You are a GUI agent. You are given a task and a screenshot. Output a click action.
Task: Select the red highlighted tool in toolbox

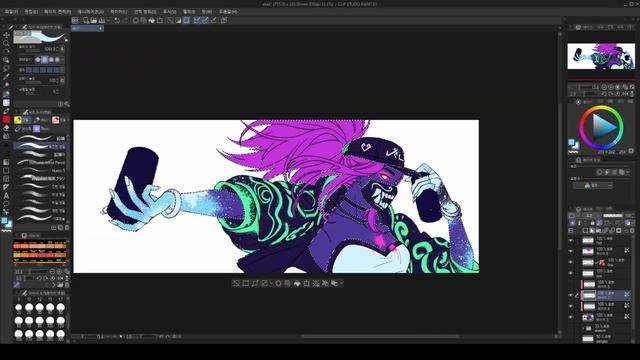[6, 119]
